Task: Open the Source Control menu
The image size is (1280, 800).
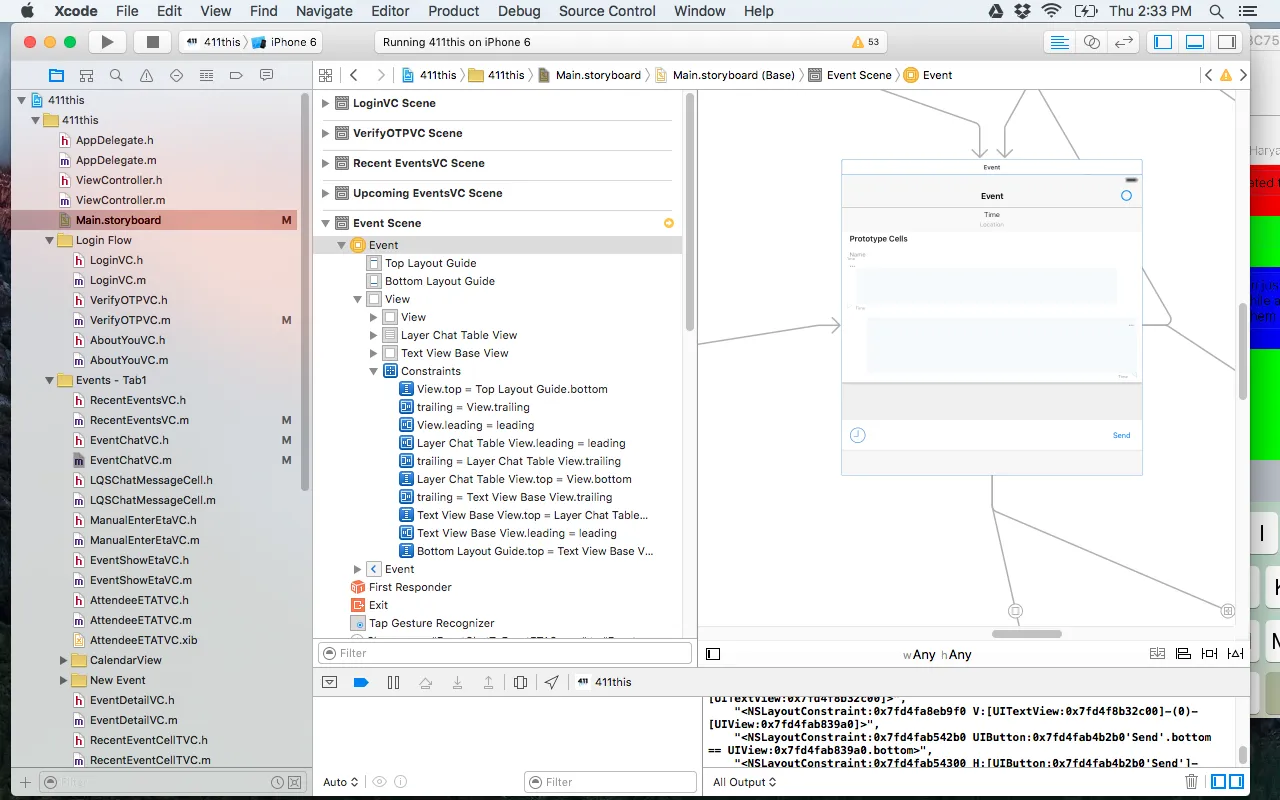Action: click(607, 11)
